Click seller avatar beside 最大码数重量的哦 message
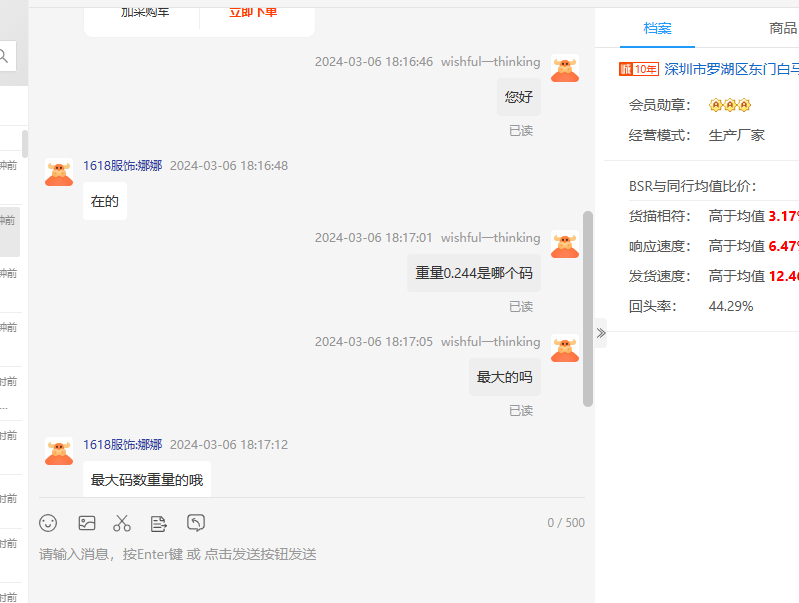This screenshot has width=799, height=603. click(59, 451)
